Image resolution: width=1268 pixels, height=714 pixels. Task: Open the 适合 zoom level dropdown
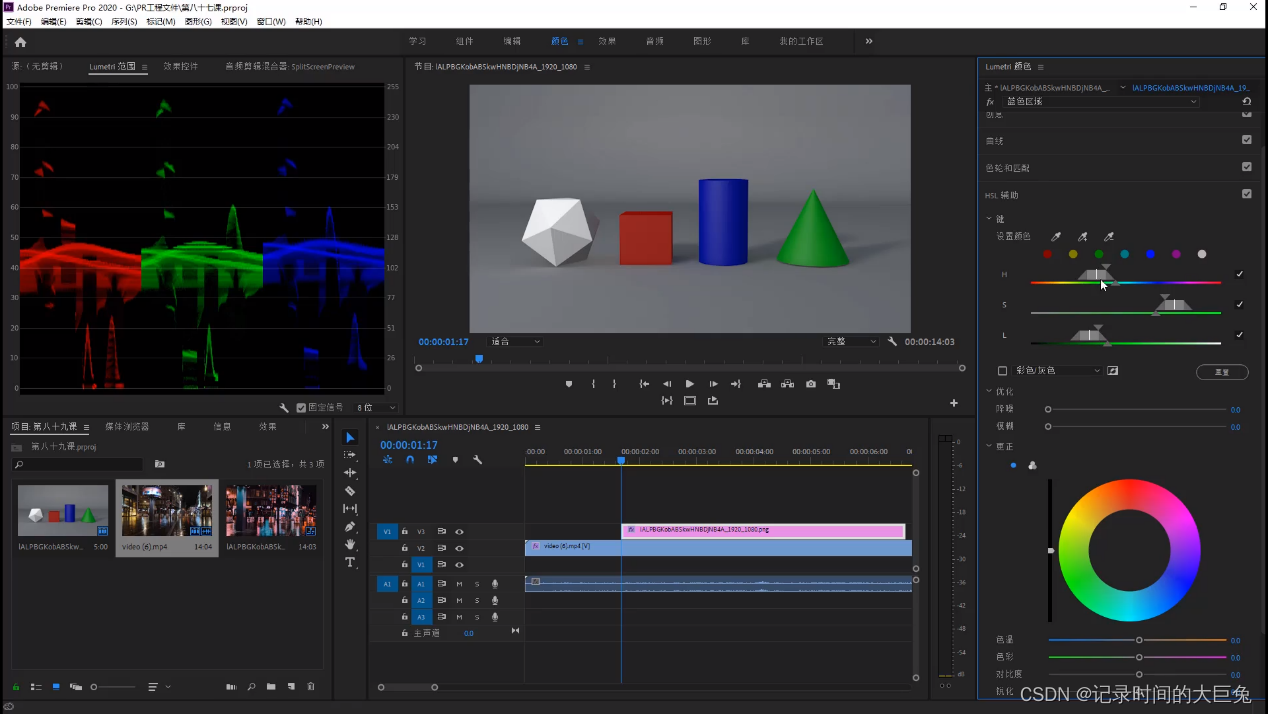[515, 342]
